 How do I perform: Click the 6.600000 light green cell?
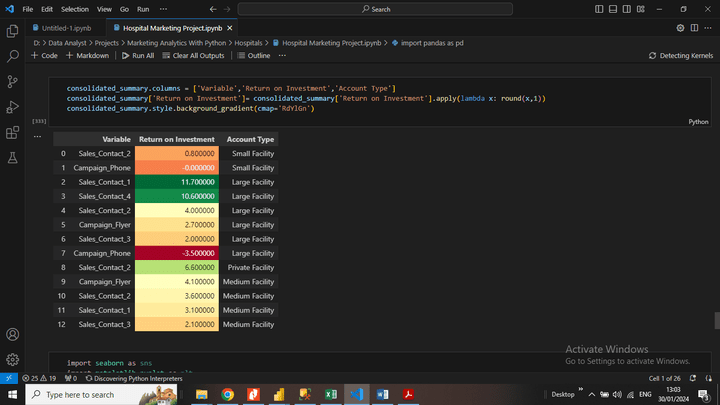coord(177,267)
